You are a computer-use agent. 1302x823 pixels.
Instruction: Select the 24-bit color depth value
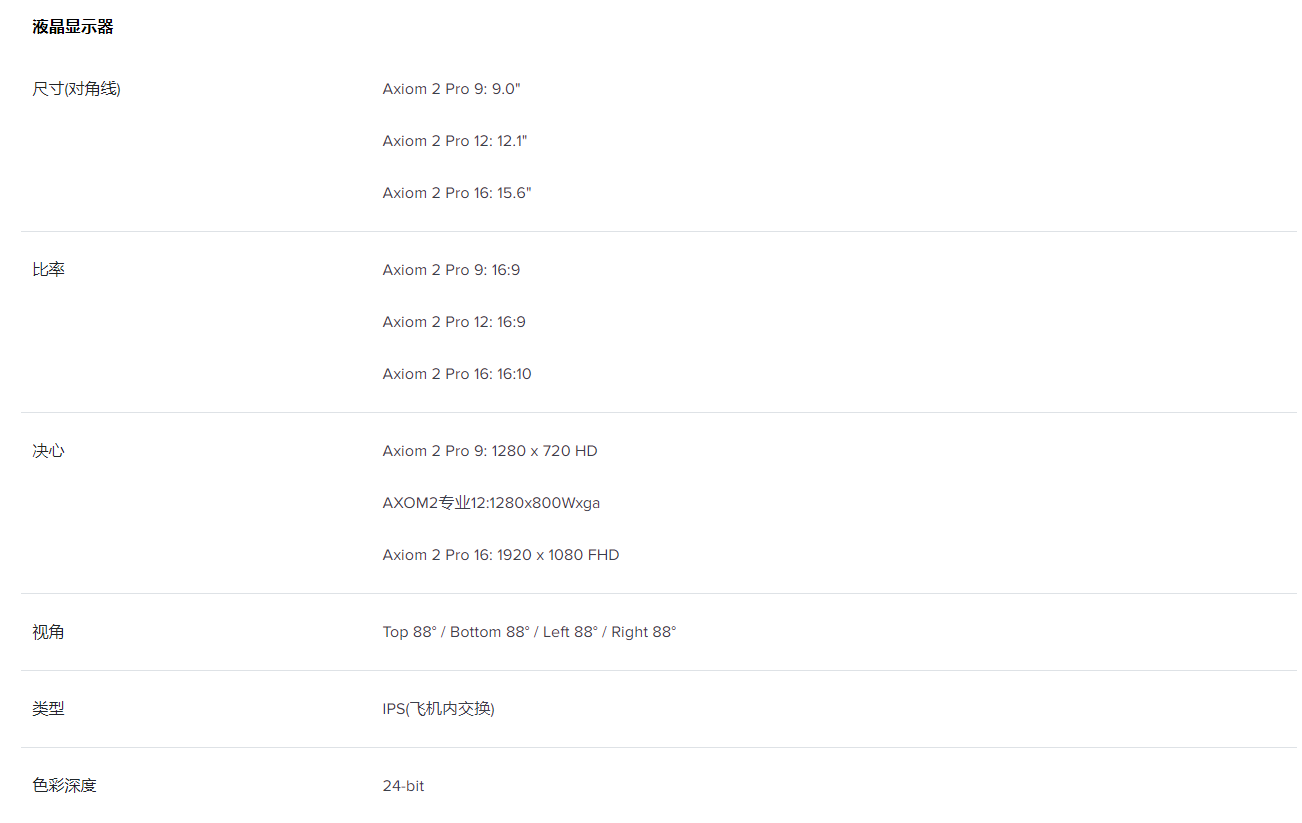pos(403,786)
